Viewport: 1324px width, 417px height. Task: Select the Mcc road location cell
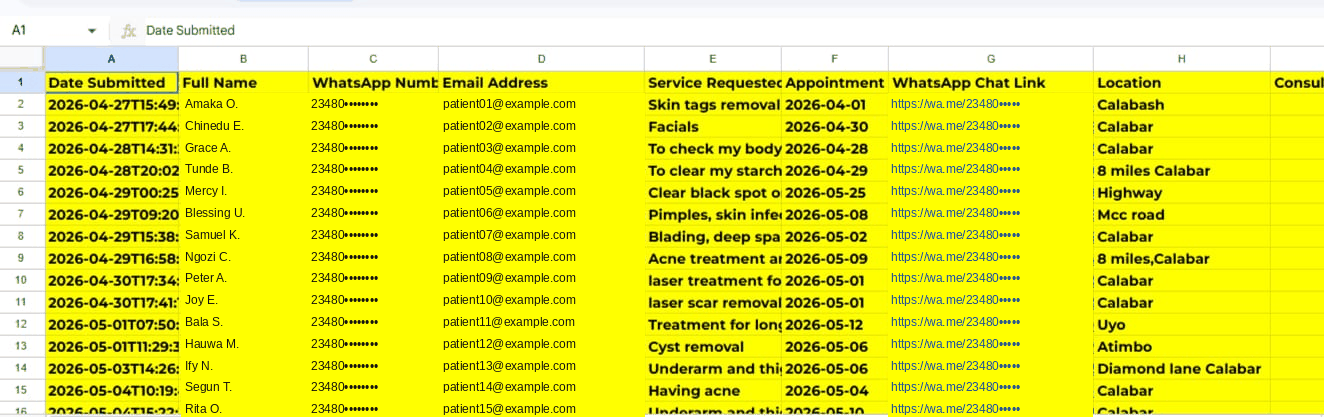[x=1182, y=213]
